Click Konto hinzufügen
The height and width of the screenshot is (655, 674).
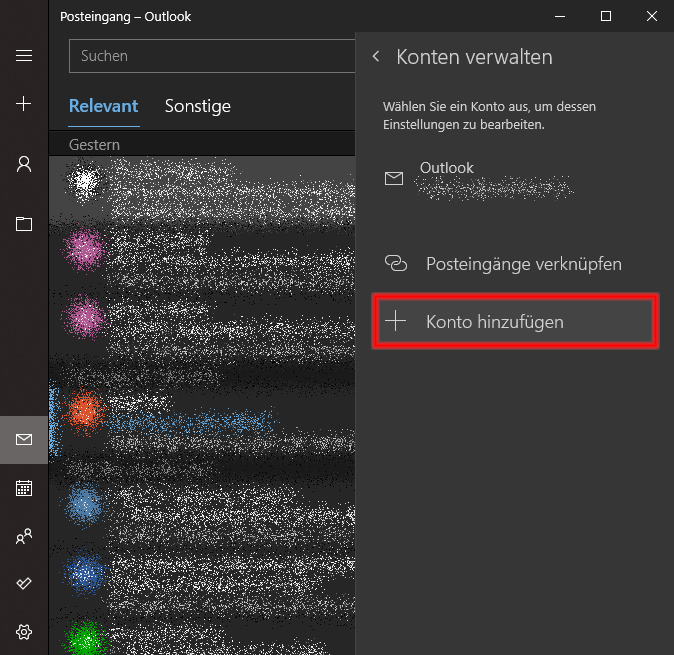[515, 321]
